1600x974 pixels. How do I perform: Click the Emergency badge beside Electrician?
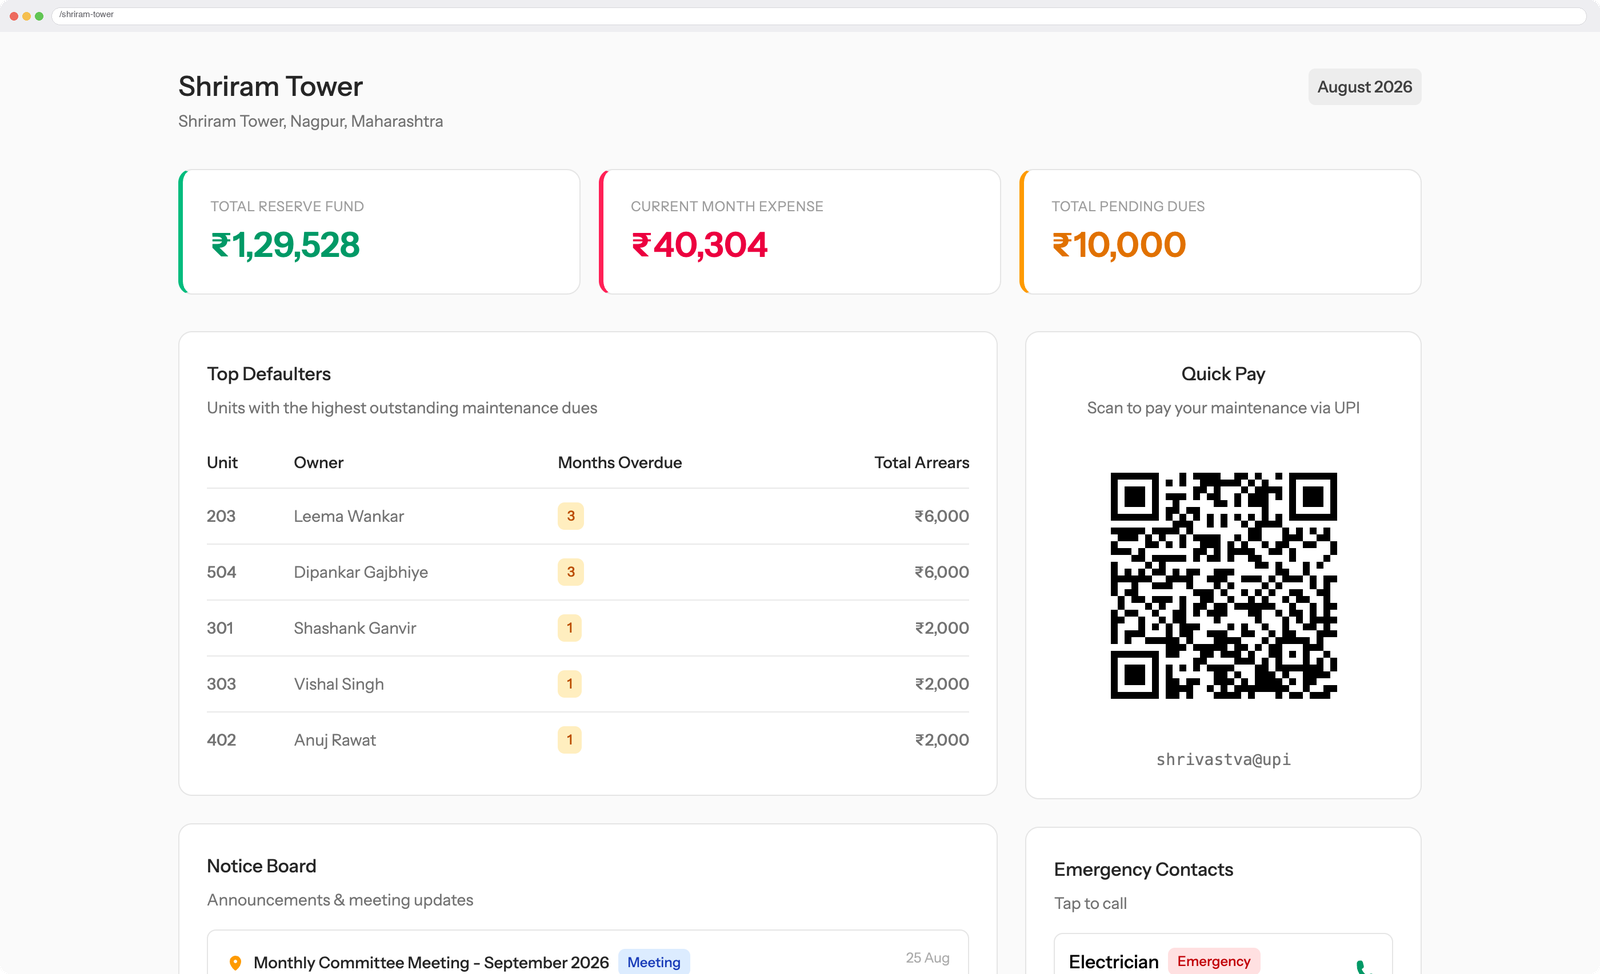(x=1213, y=961)
